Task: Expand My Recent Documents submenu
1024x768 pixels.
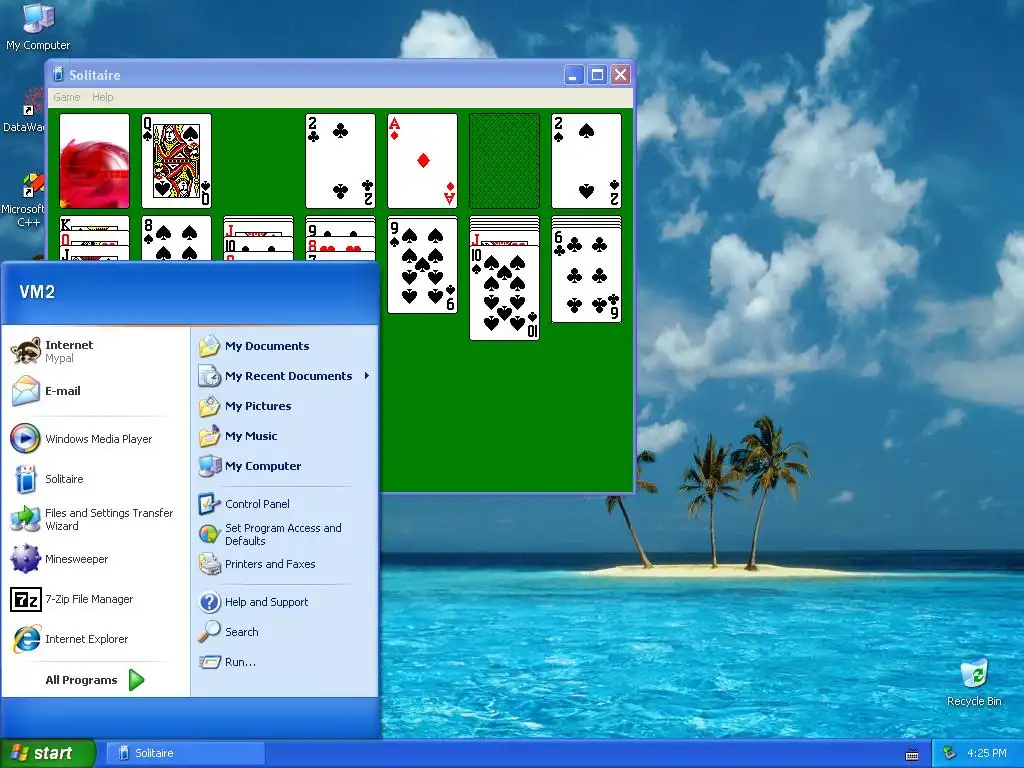Action: click(x=285, y=376)
